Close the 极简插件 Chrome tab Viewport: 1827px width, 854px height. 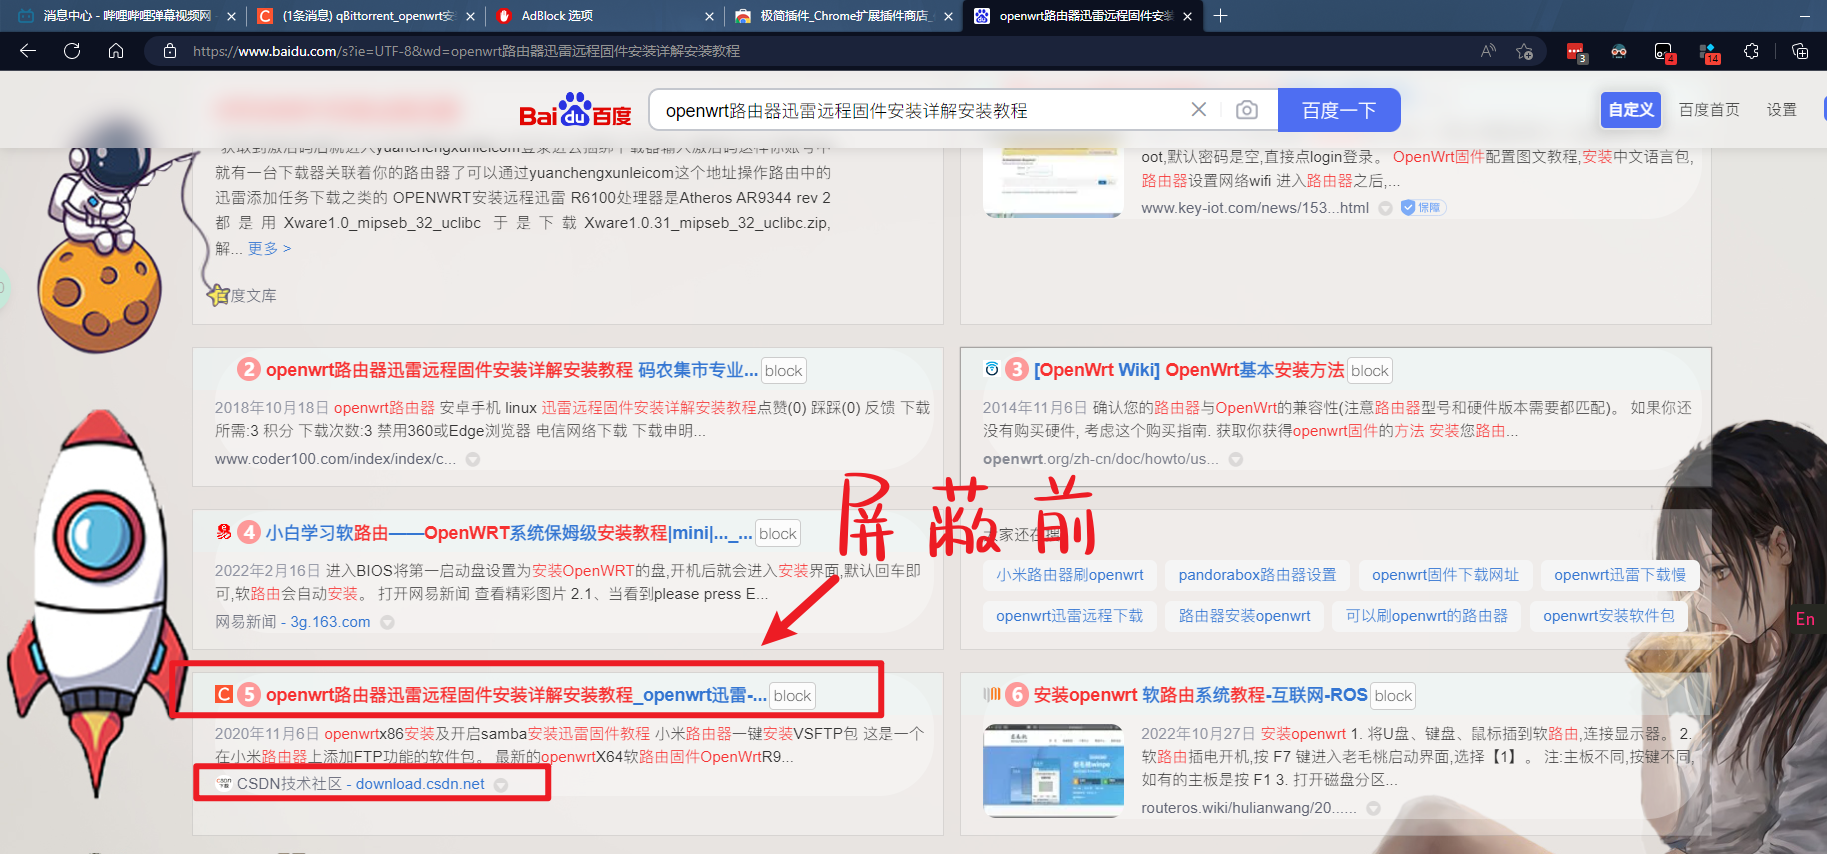[x=948, y=16]
